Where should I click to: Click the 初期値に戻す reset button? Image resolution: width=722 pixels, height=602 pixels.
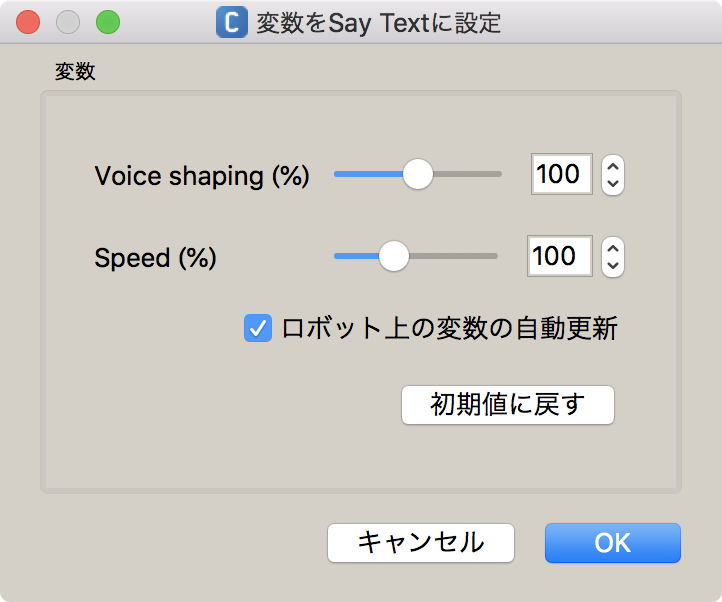click(508, 405)
